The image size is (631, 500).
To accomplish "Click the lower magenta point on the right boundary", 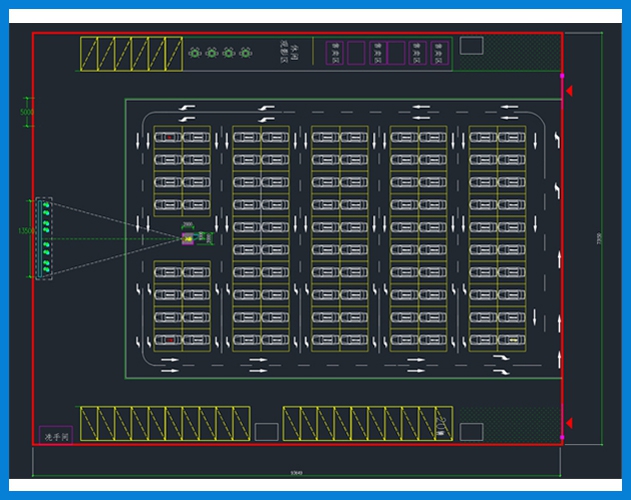I will pyautogui.click(x=562, y=437).
